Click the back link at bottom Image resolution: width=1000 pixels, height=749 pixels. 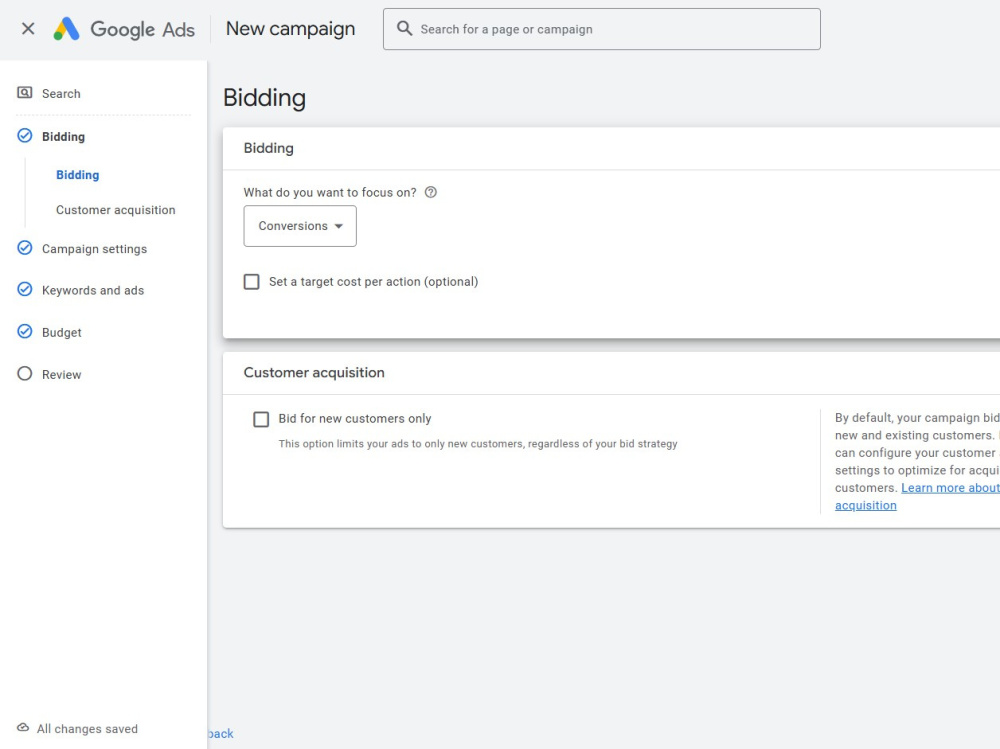coord(221,734)
